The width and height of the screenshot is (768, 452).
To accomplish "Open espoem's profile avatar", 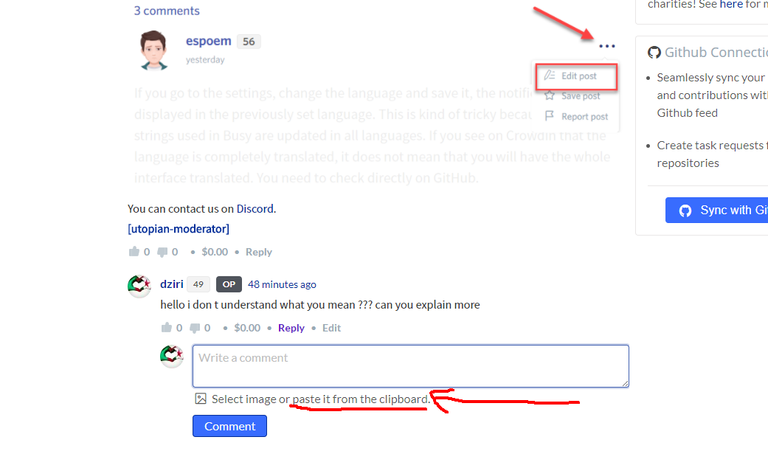I will click(154, 50).
